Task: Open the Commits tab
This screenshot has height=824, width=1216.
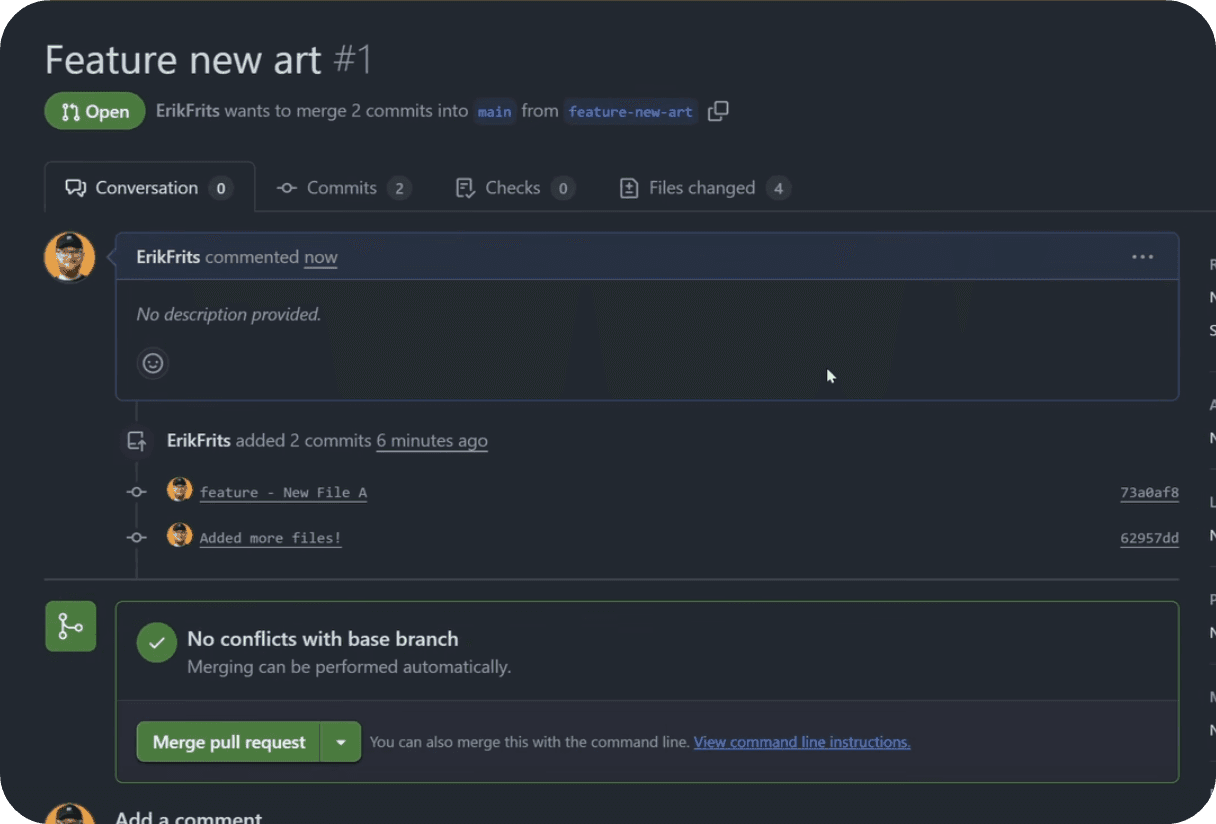Action: tap(344, 188)
